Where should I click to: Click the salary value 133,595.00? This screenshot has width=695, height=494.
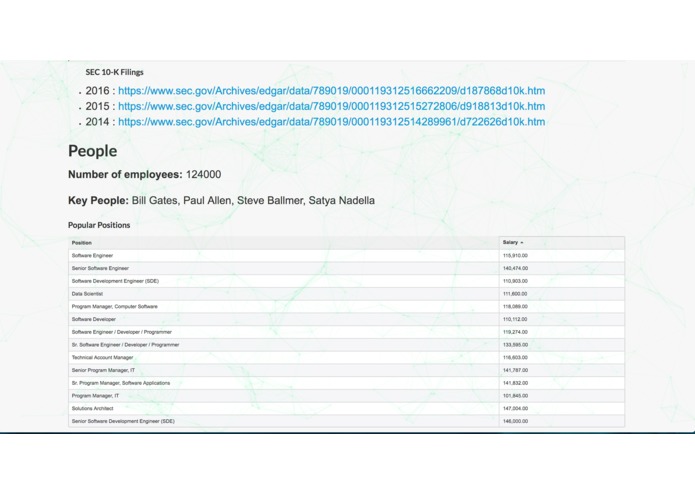[515, 345]
